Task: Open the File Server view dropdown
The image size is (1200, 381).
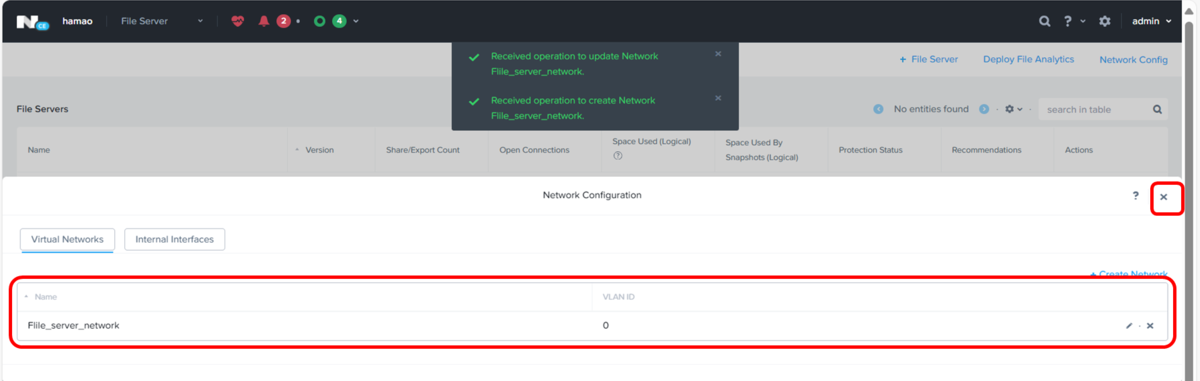Action: [161, 21]
